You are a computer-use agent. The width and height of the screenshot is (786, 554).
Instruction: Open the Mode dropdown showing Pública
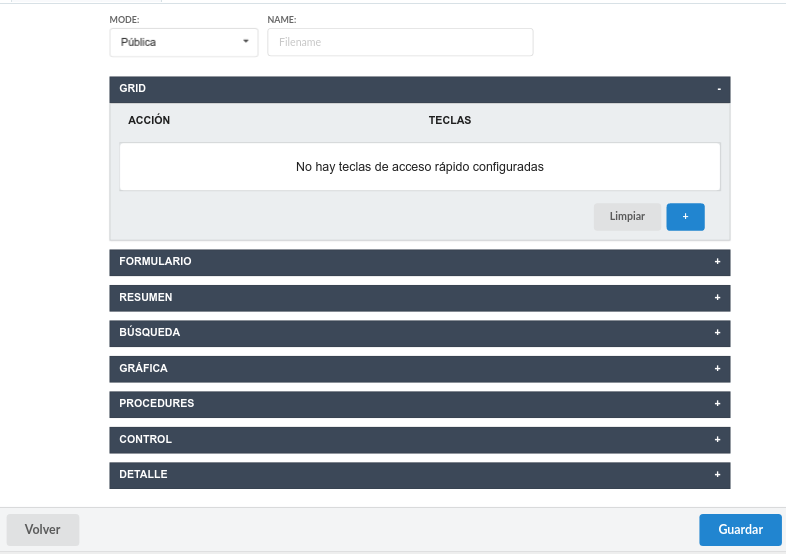tap(183, 42)
